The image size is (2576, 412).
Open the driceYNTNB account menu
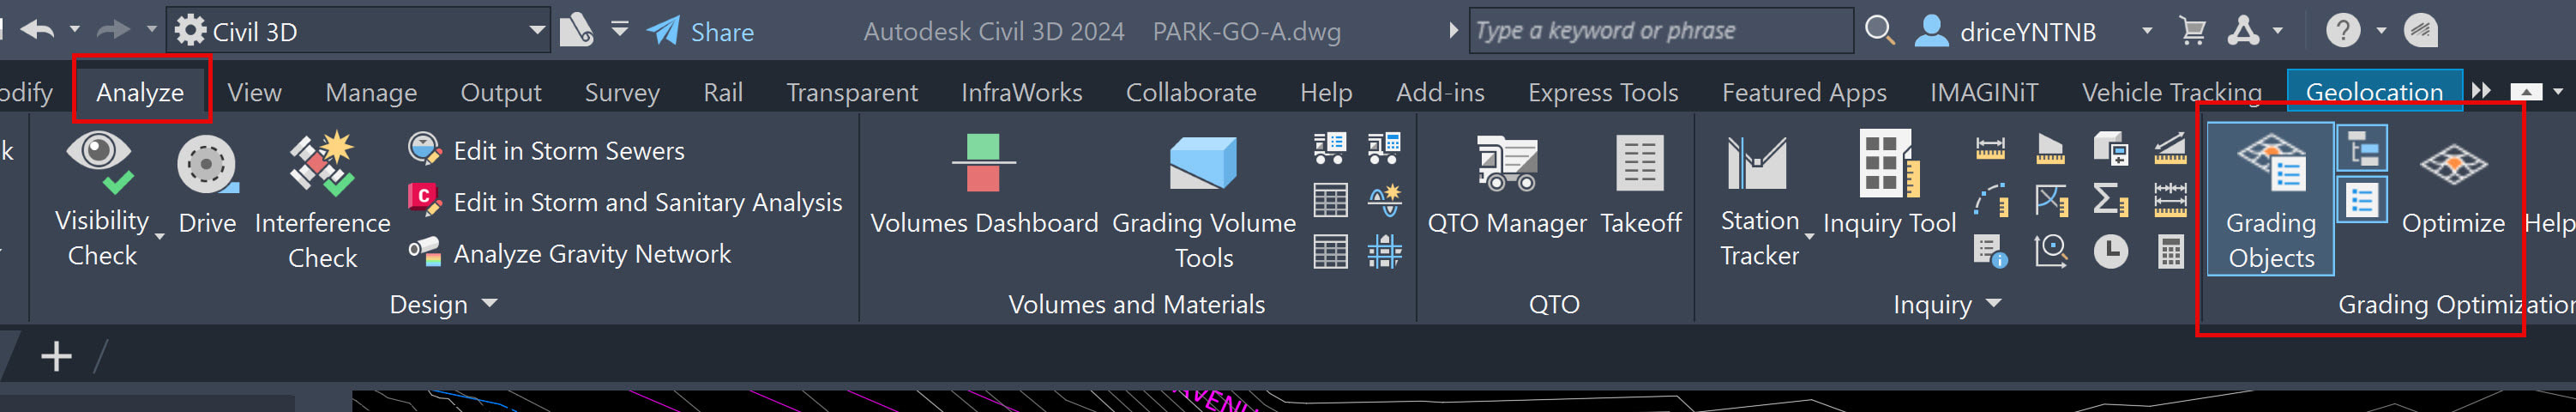click(2006, 32)
